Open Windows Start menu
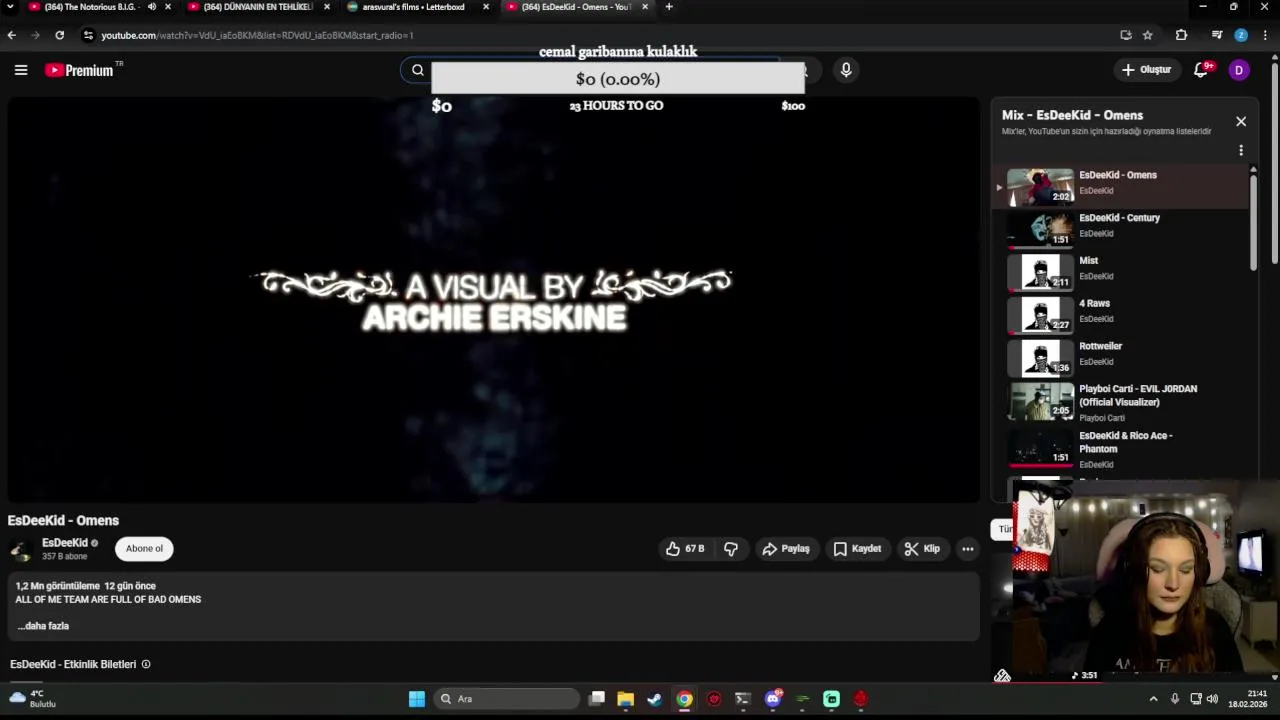 417,699
